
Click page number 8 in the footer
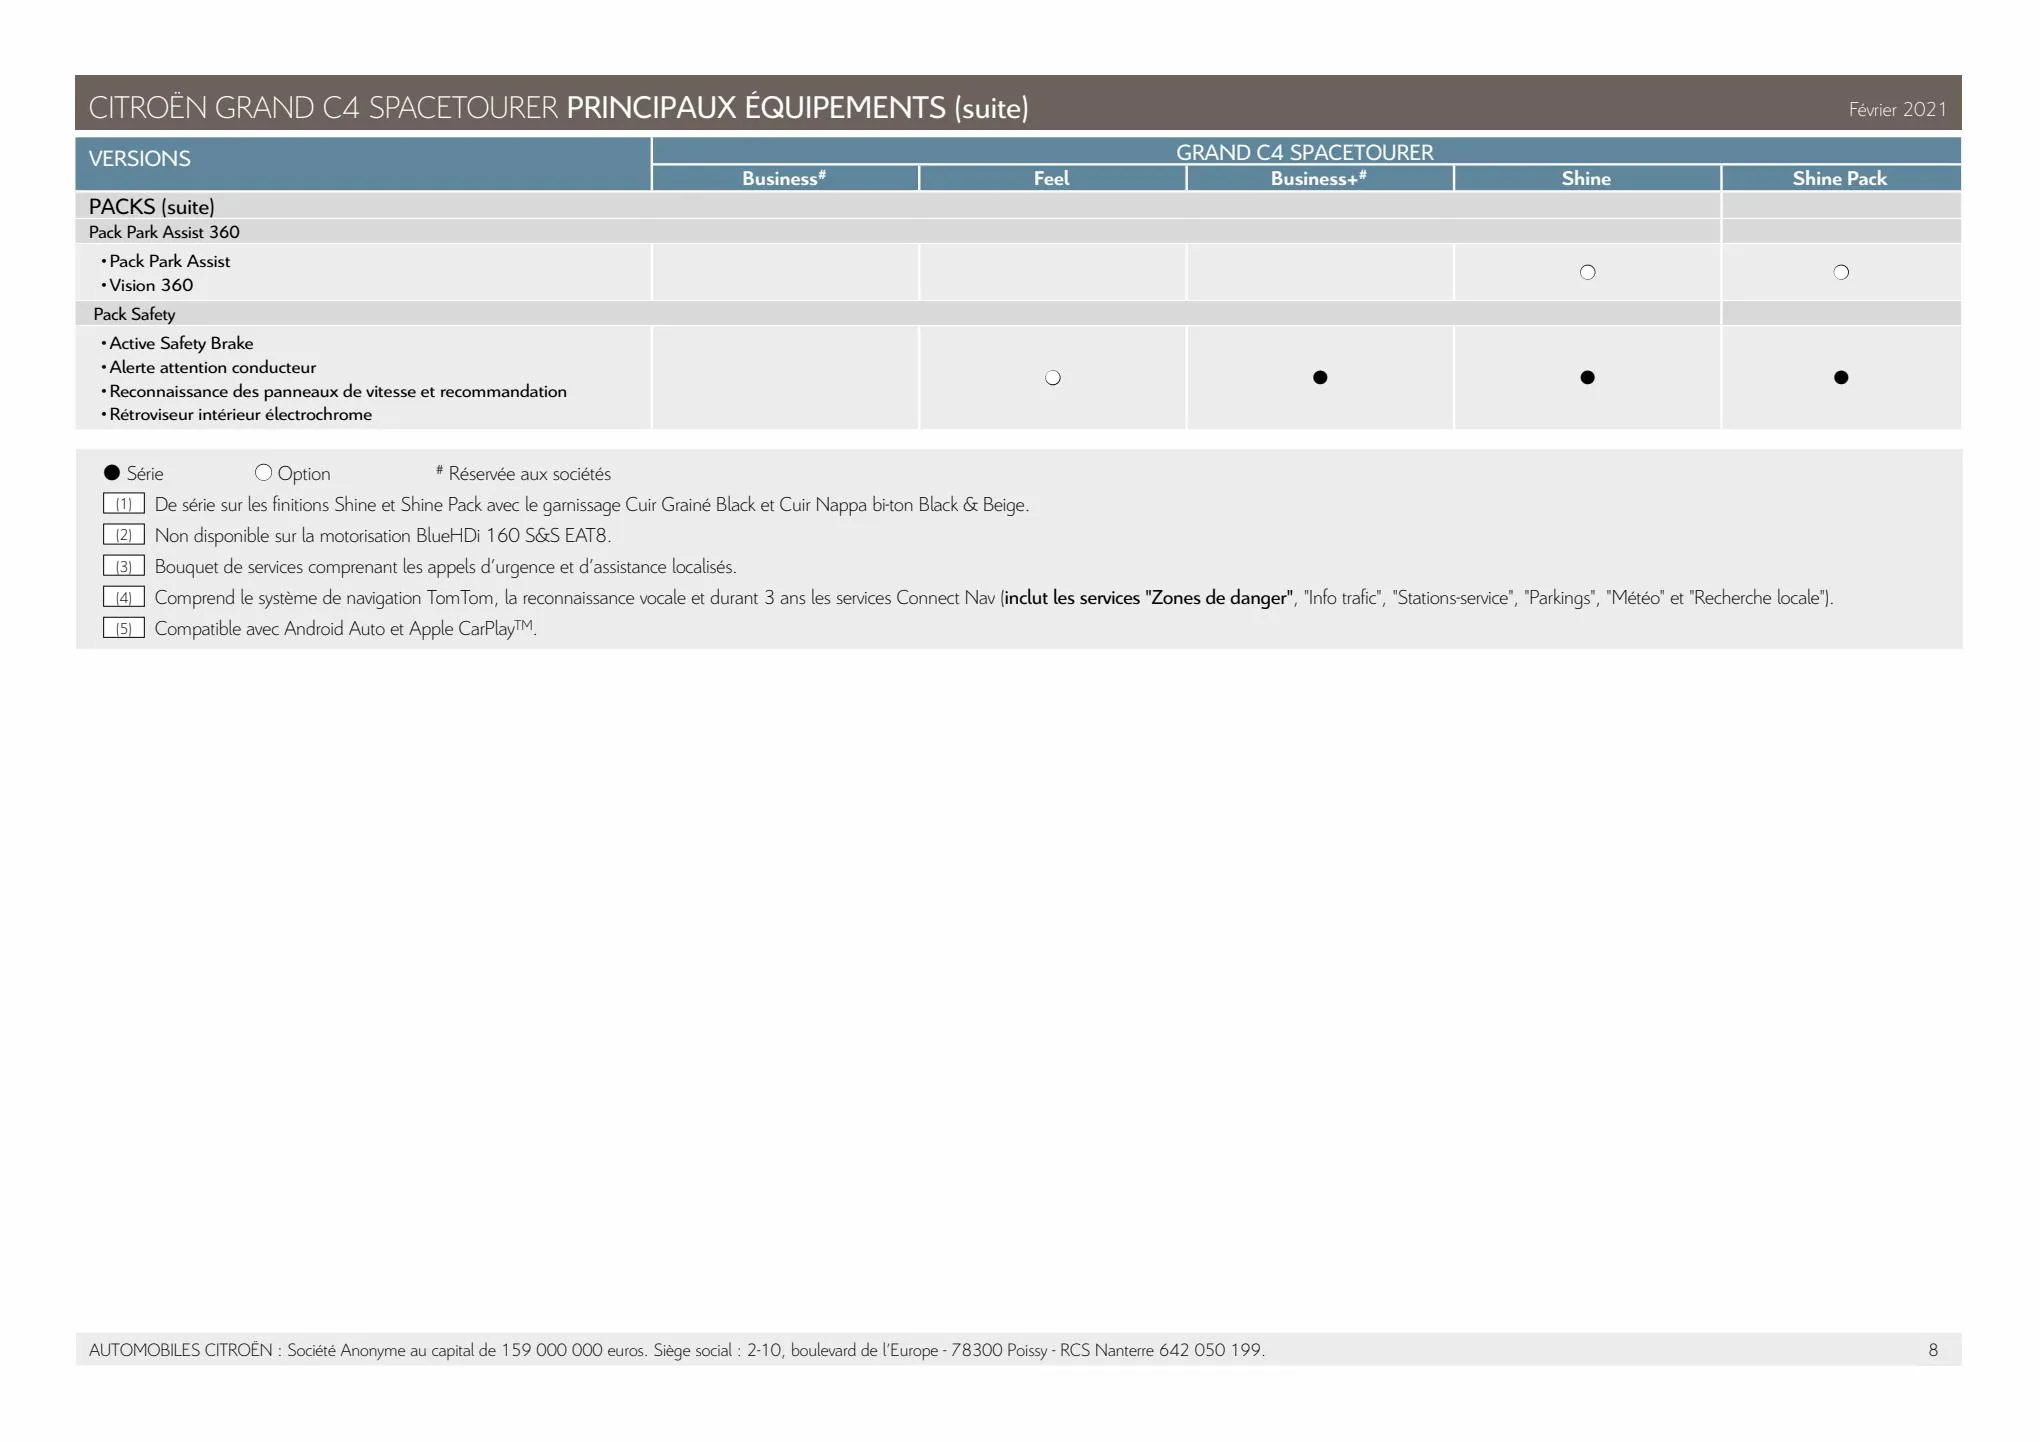(1933, 1350)
